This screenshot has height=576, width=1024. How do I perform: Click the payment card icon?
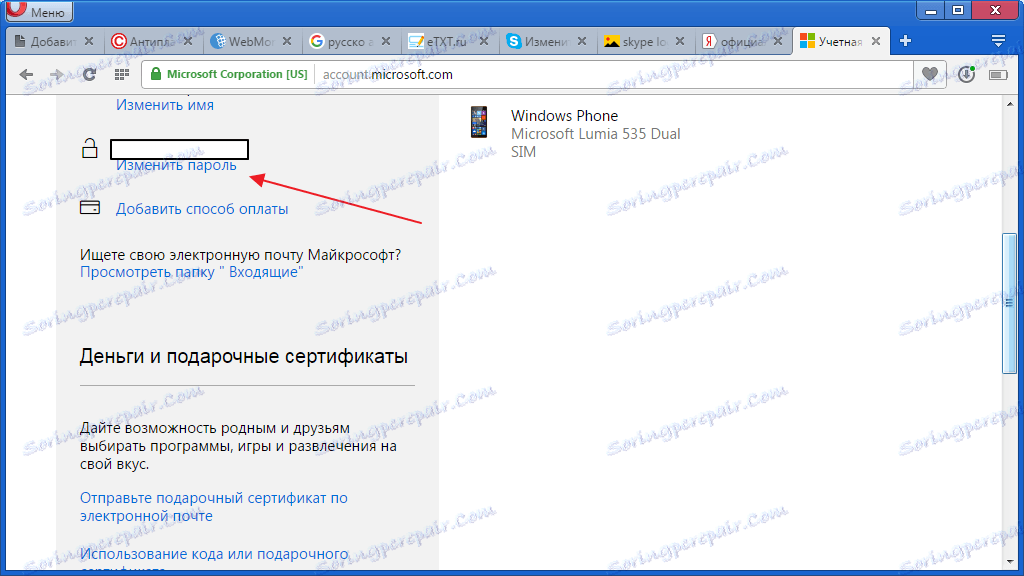coord(89,208)
